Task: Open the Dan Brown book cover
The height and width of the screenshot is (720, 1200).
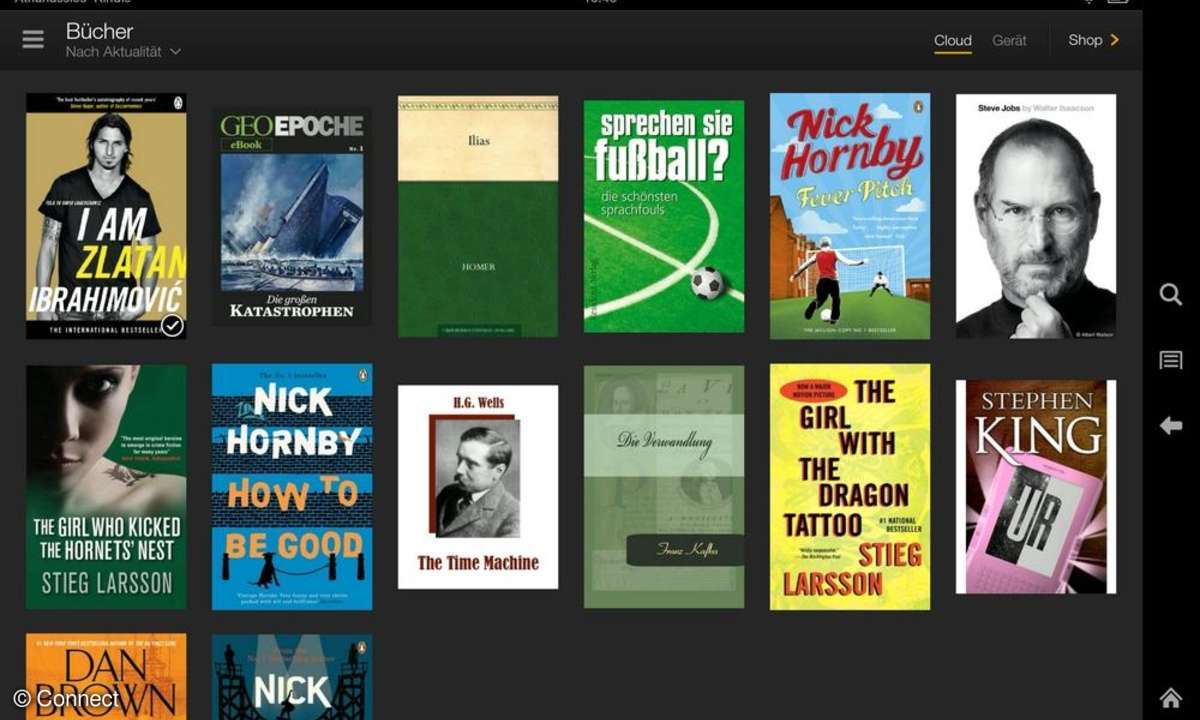Action: click(x=106, y=677)
